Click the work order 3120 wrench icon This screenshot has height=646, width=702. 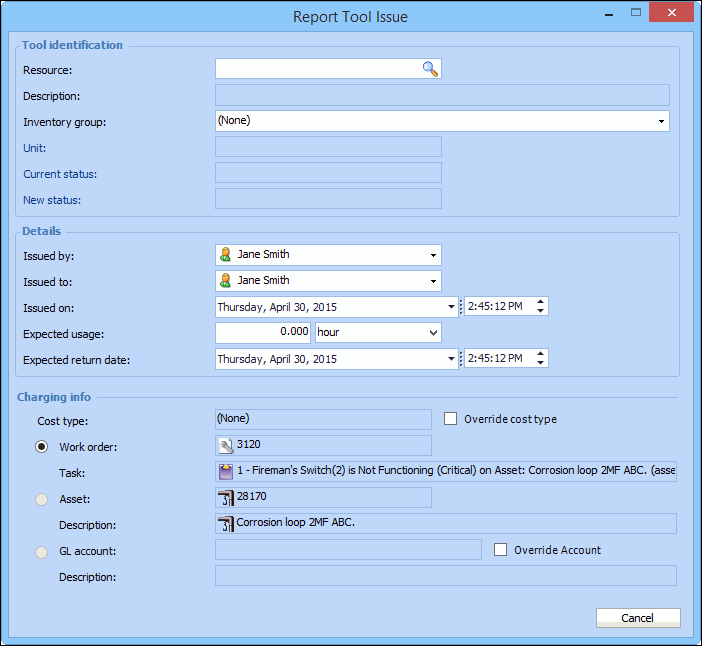pos(226,446)
